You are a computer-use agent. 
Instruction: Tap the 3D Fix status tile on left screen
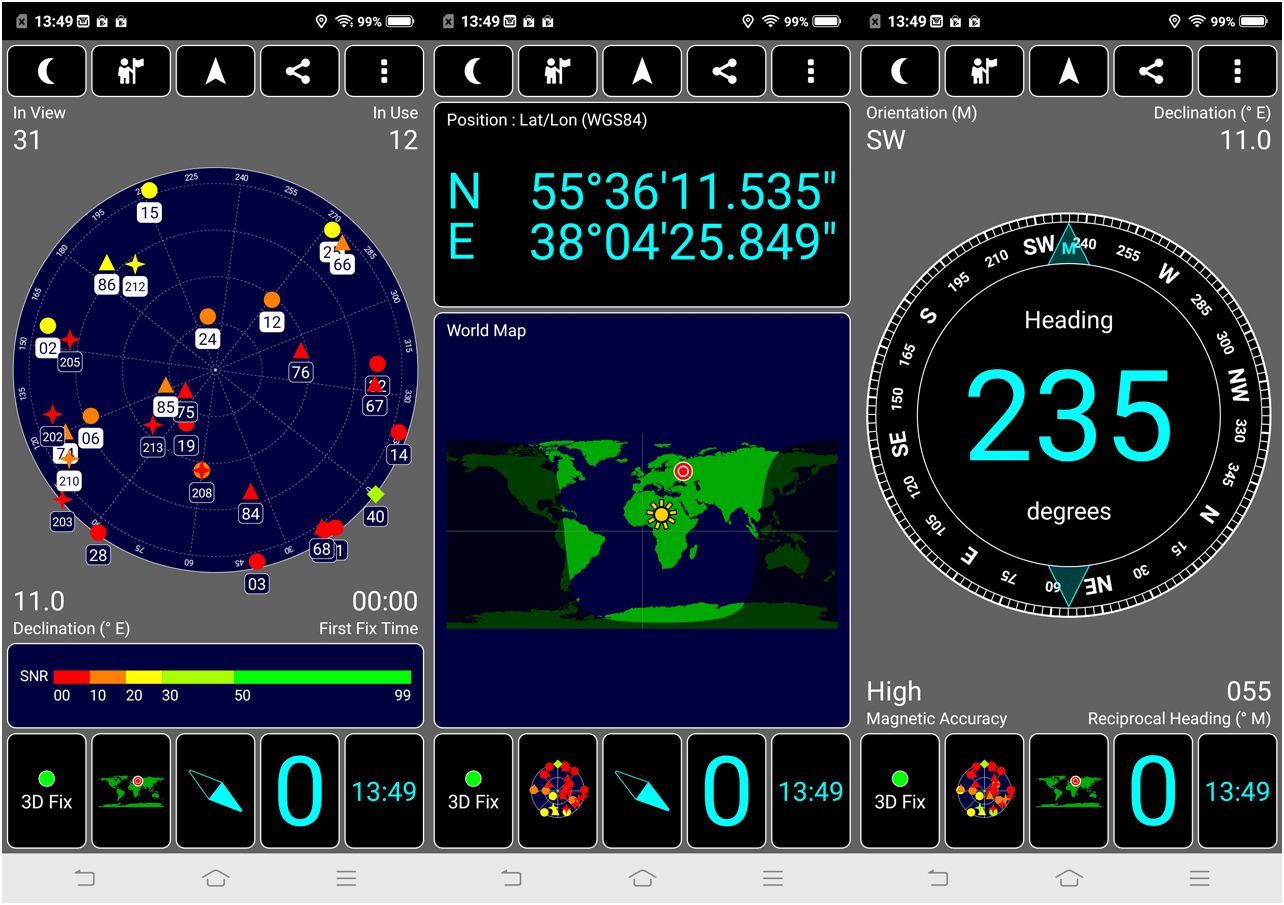tap(47, 791)
